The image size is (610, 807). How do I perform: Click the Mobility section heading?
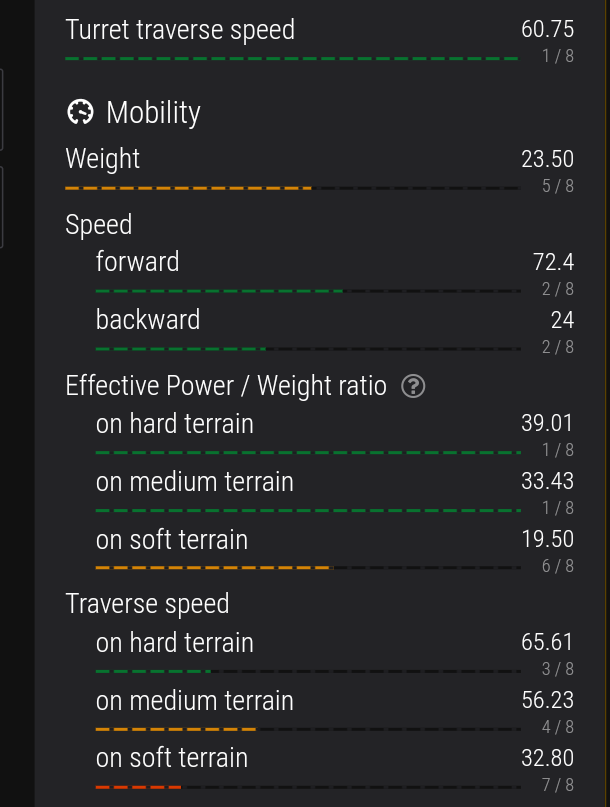click(x=153, y=113)
